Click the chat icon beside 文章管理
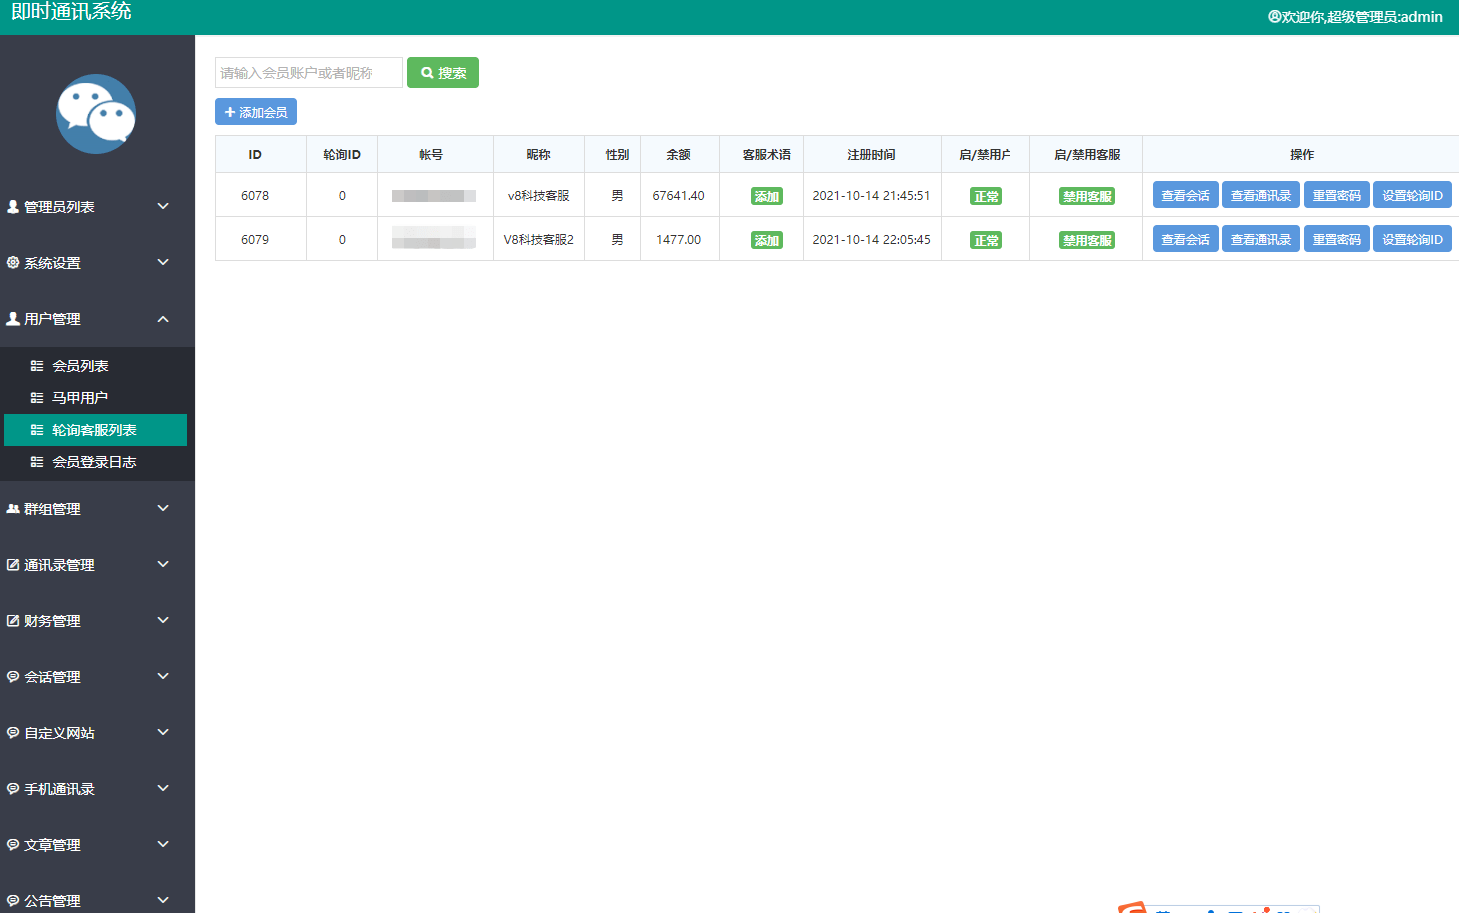The width and height of the screenshot is (1459, 913). pyautogui.click(x=13, y=845)
